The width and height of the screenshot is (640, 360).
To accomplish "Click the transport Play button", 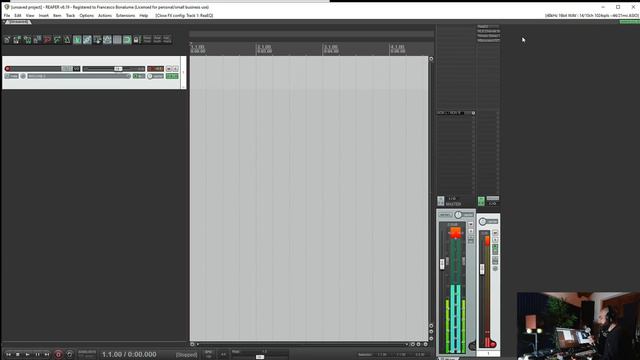I will [28, 354].
